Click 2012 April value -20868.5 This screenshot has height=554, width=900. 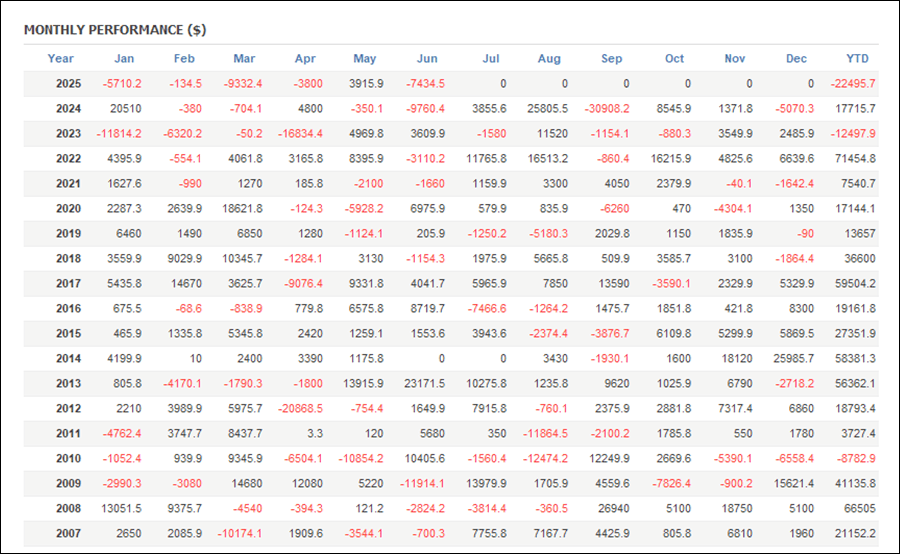(x=300, y=408)
